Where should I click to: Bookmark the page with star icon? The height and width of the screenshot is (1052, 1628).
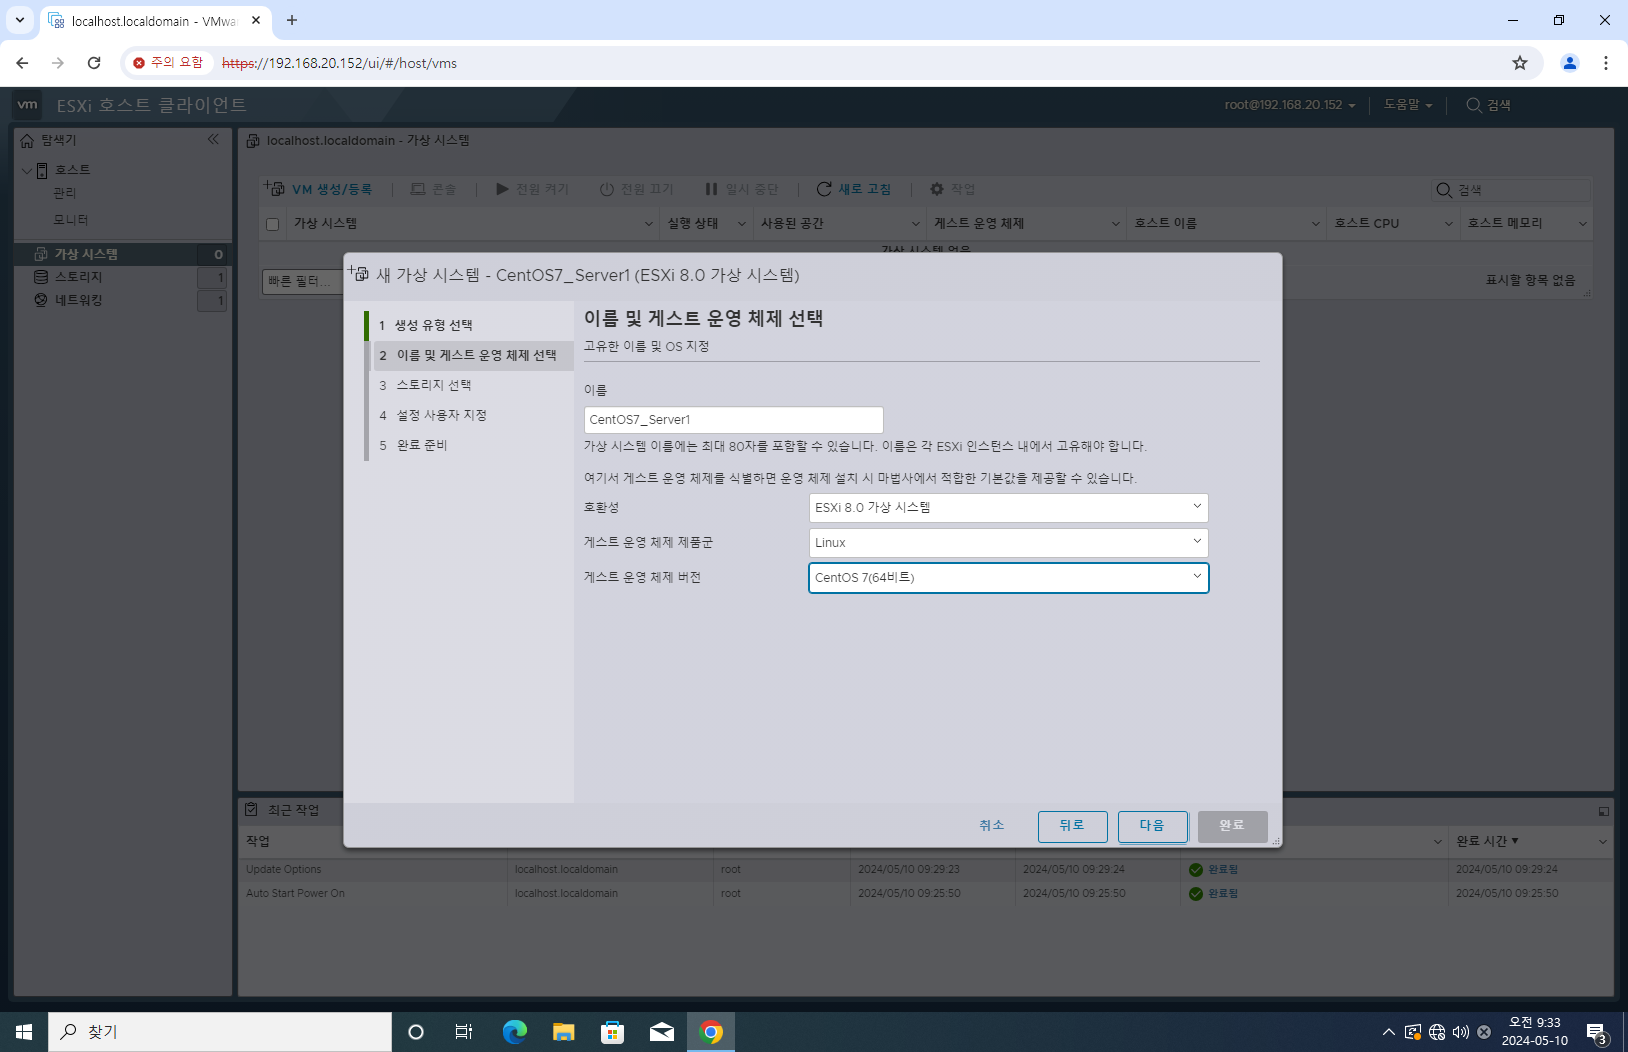(1520, 63)
